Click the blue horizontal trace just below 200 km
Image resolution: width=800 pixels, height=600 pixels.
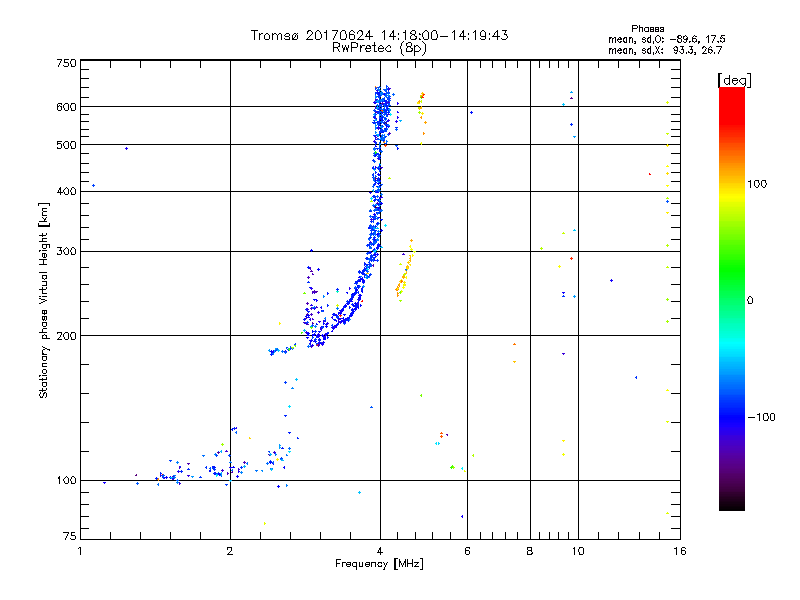[282, 351]
